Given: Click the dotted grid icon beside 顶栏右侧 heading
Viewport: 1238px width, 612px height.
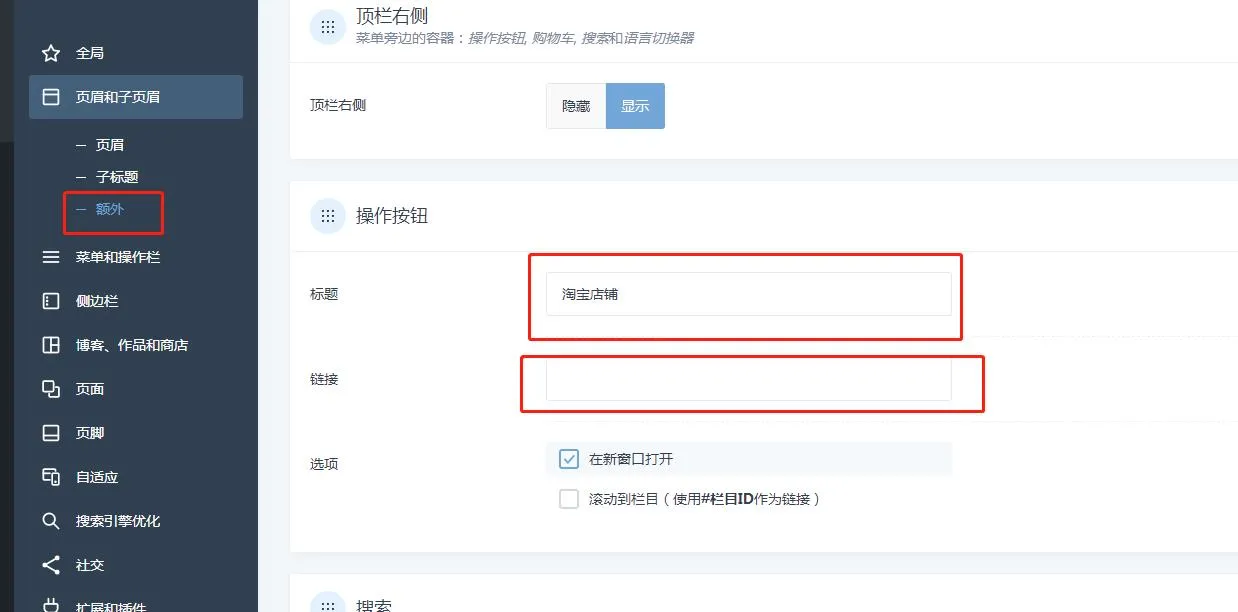Looking at the screenshot, I should pyautogui.click(x=328, y=26).
